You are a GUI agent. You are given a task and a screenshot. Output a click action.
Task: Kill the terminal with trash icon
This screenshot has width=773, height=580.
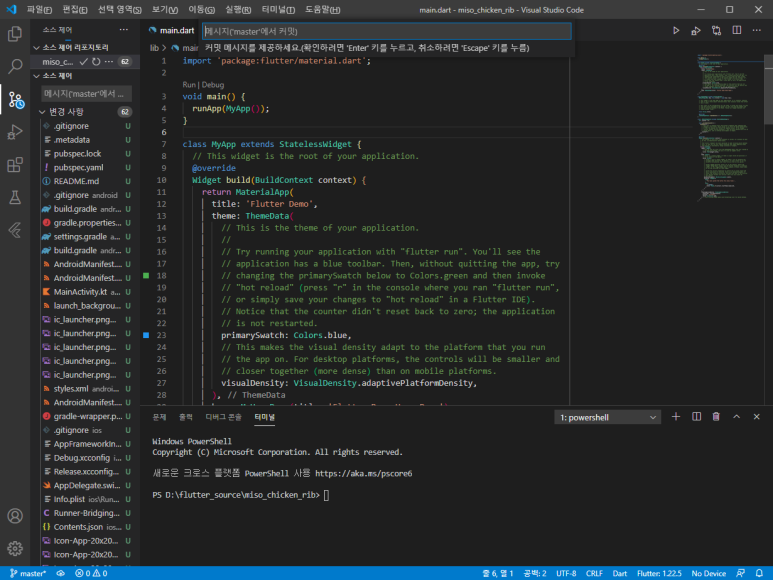(x=716, y=417)
